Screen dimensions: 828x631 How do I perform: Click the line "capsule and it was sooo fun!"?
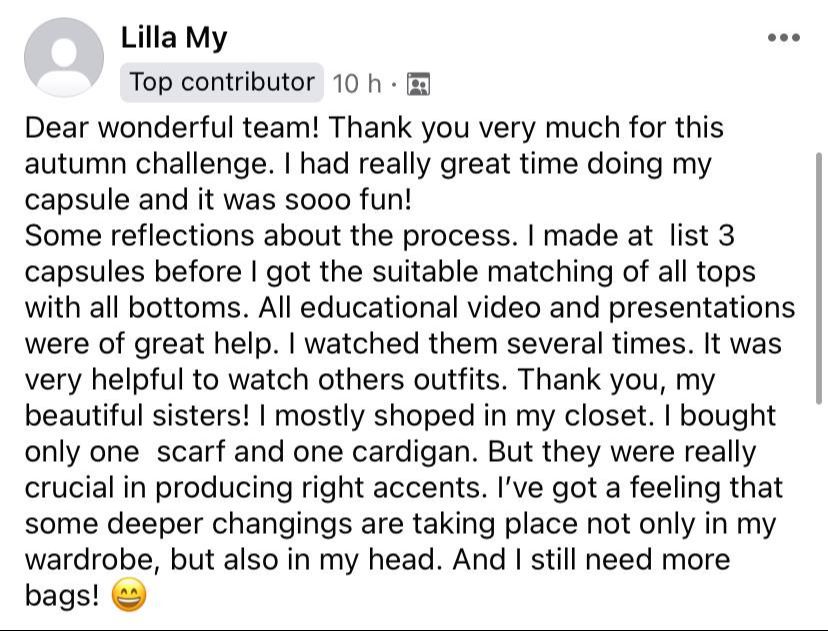coord(218,200)
